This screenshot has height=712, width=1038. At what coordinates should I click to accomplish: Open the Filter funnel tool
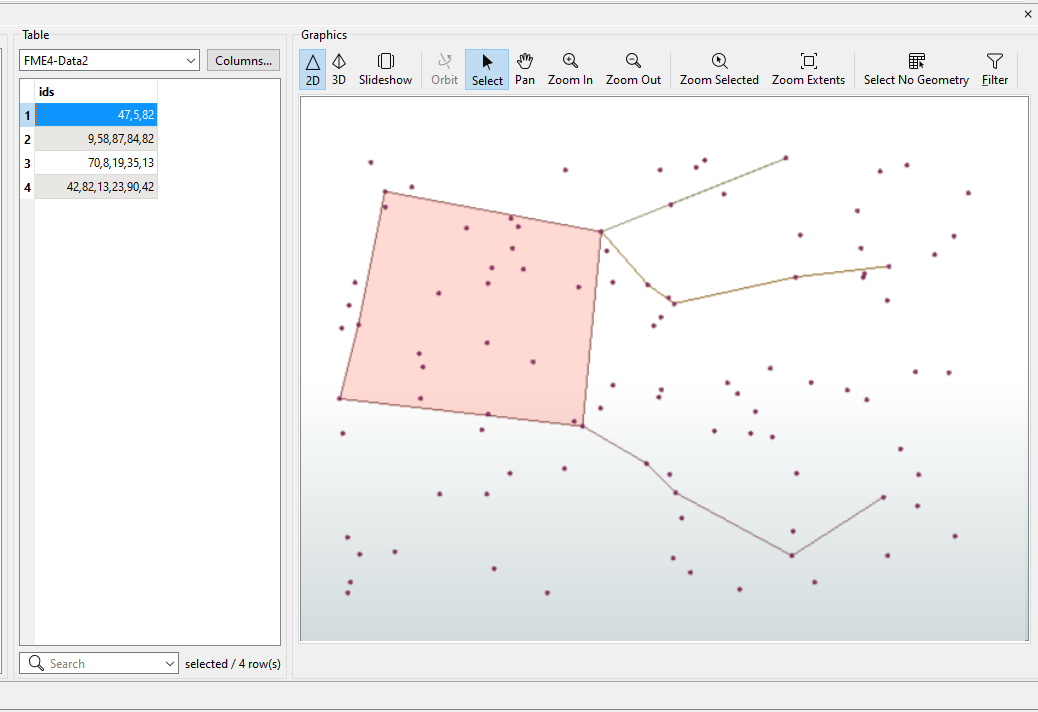point(994,69)
